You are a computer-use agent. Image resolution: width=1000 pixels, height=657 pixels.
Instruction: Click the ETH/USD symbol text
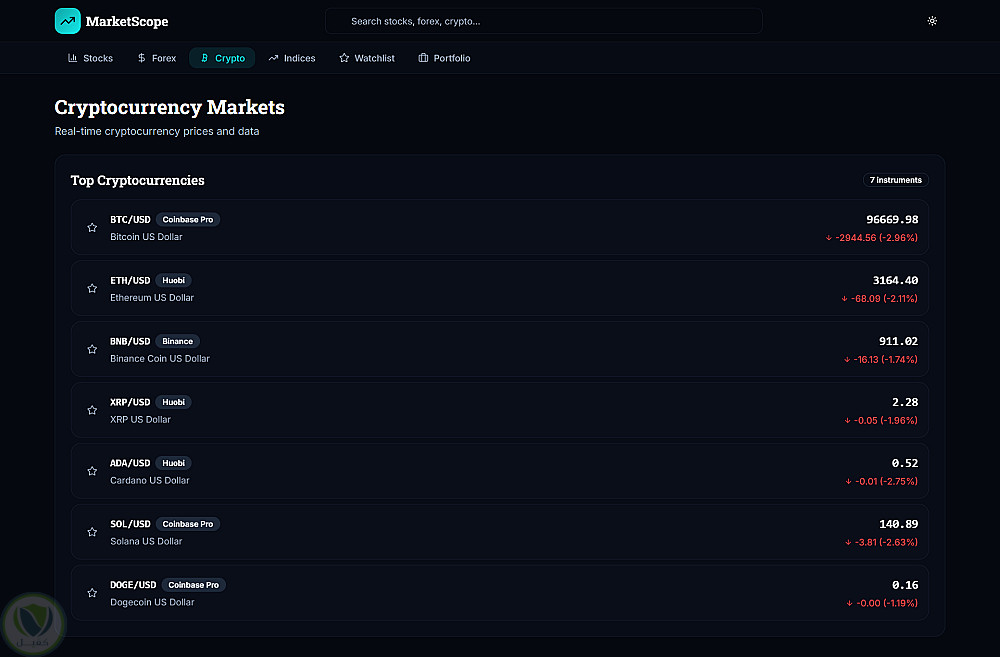click(x=130, y=281)
